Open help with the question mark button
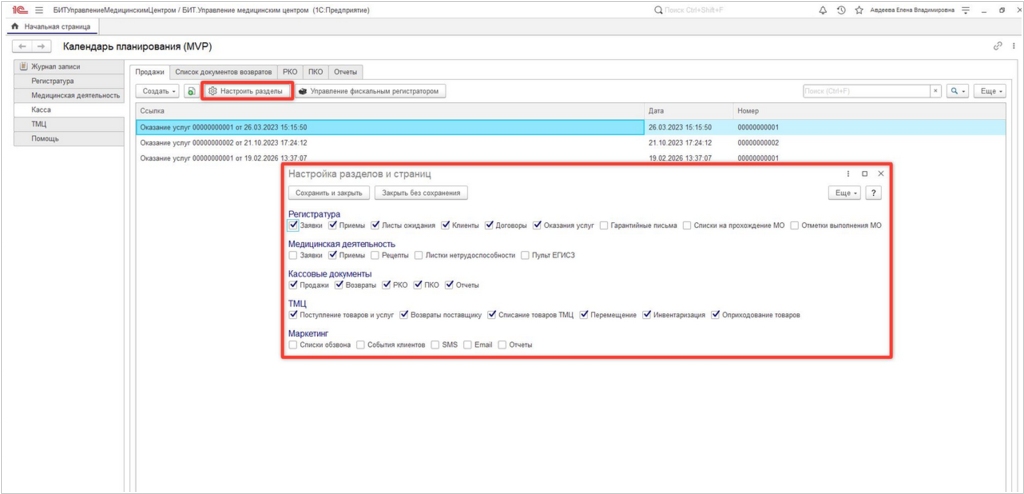 [x=875, y=192]
